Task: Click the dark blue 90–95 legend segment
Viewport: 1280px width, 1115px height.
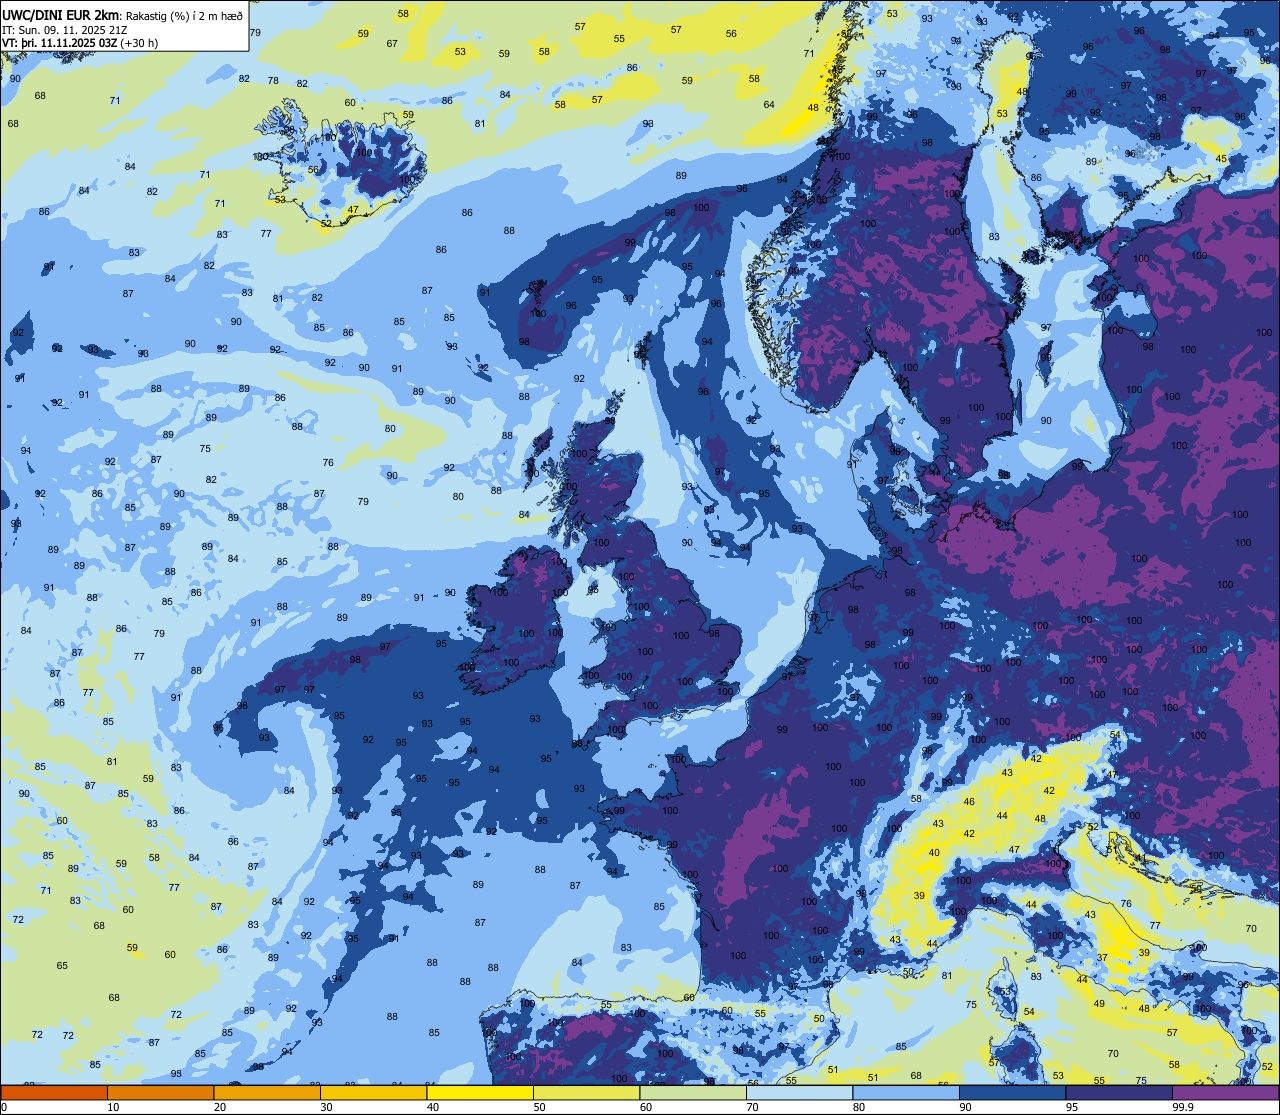Action: 1013,1092
